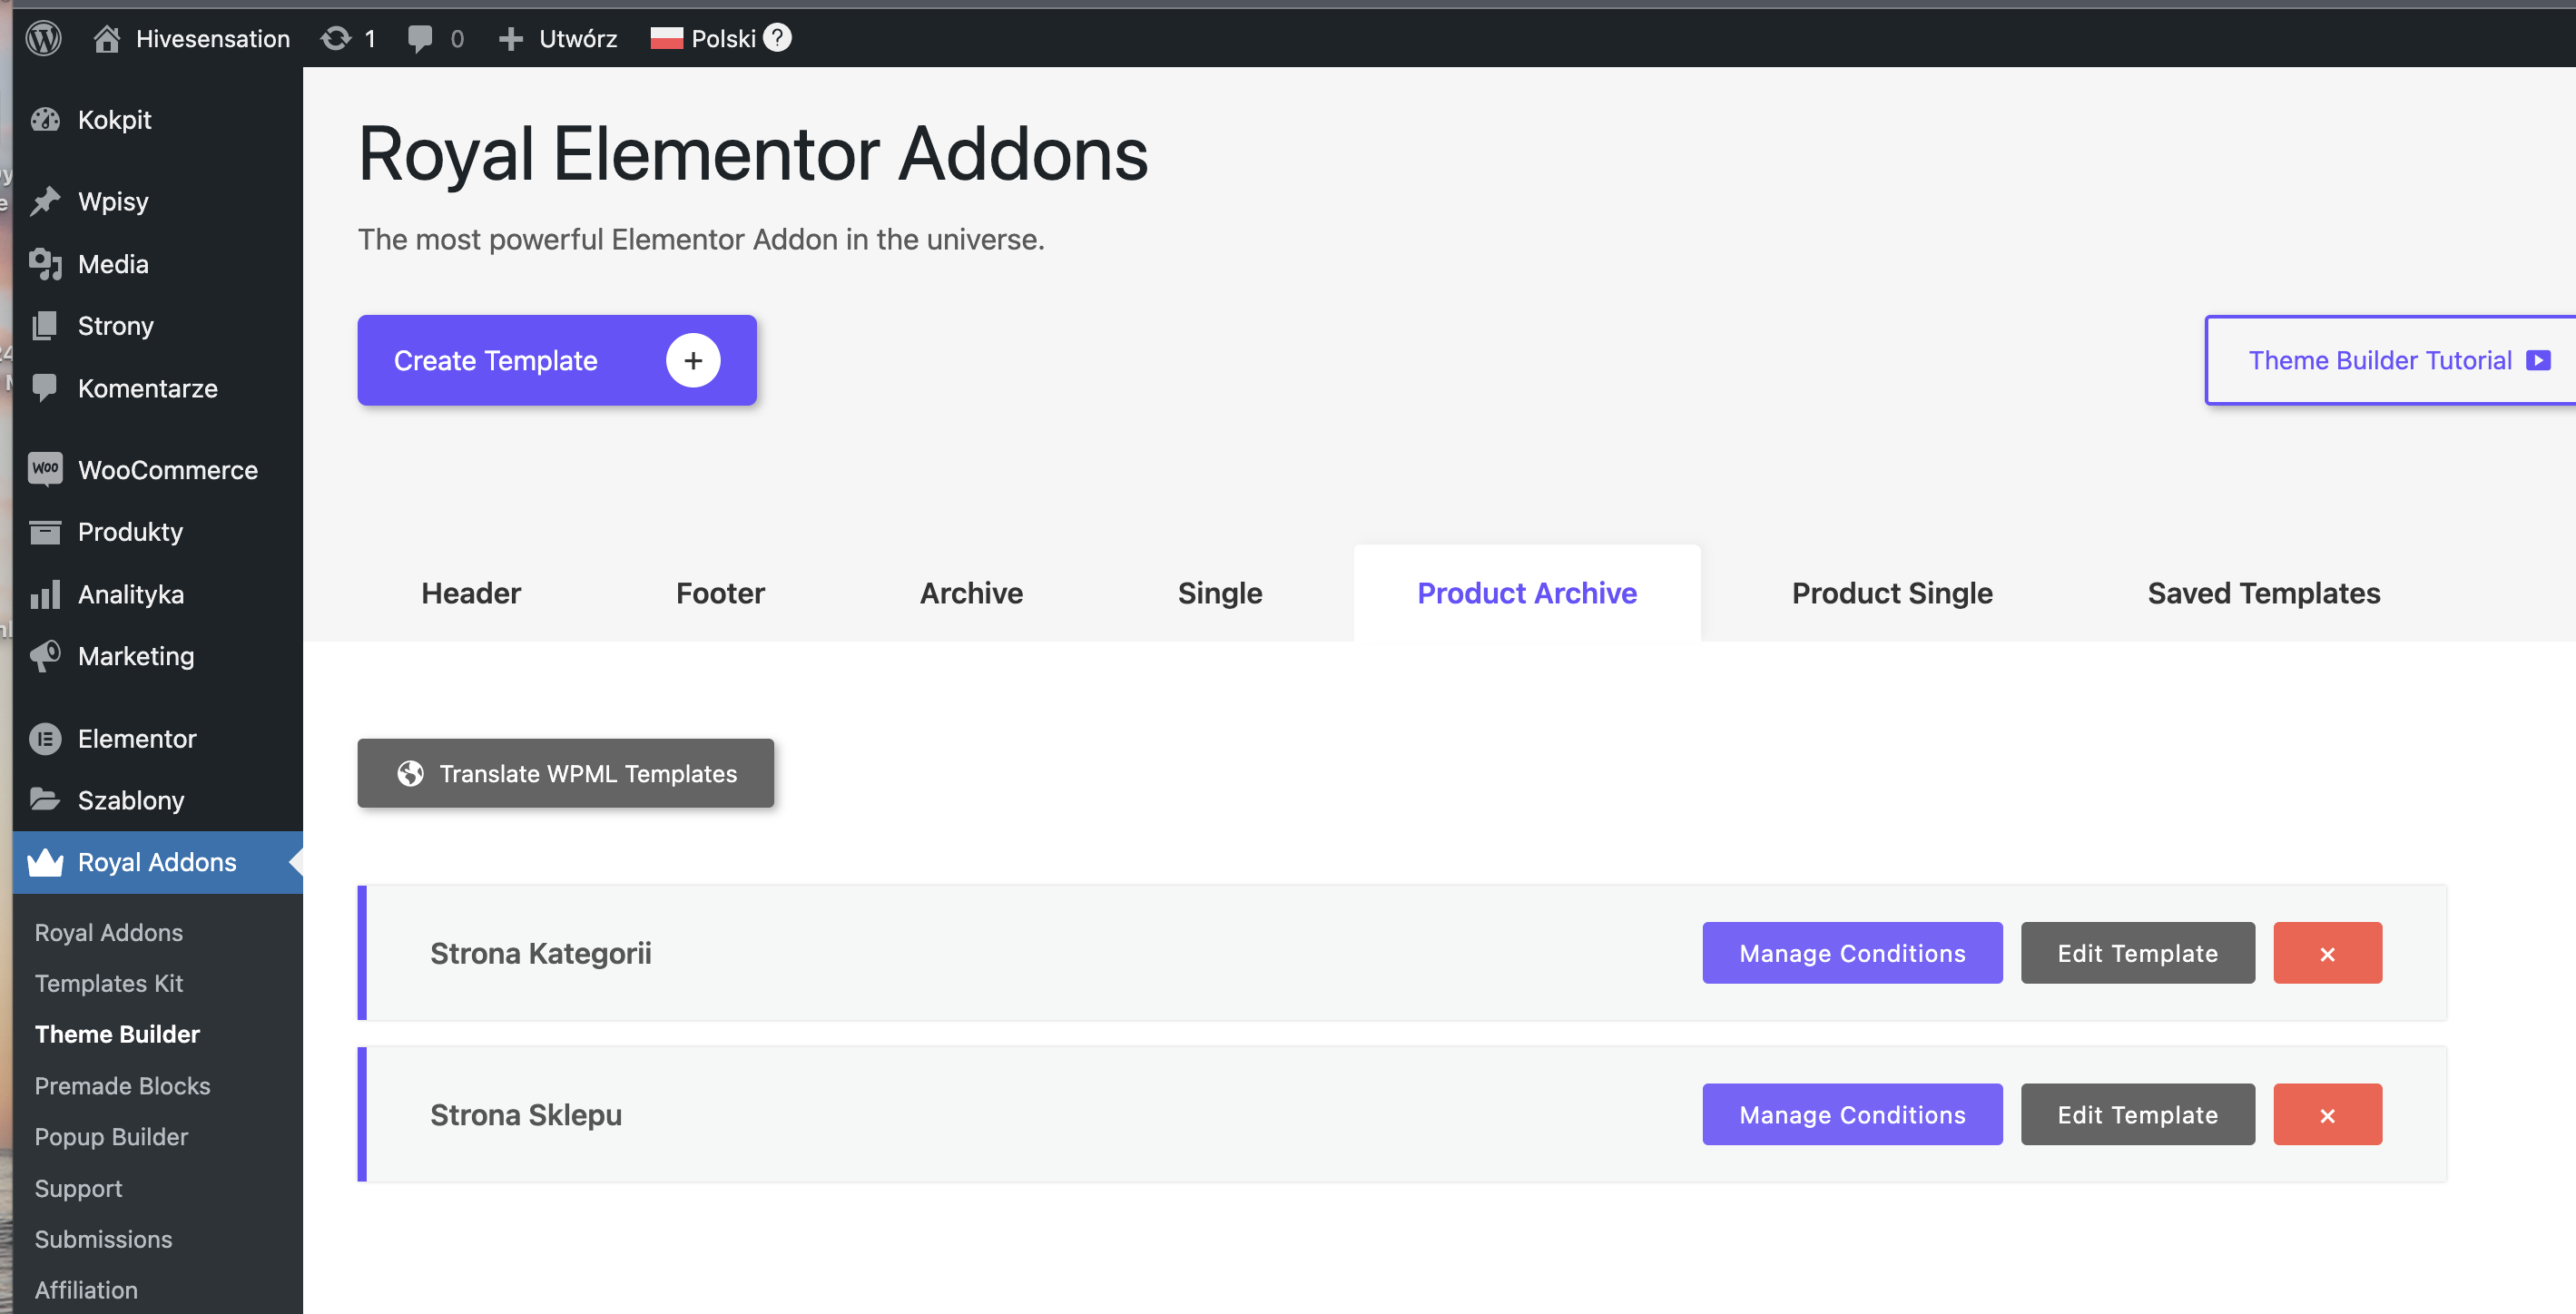Screen dimensions: 2576x1314
Task: Open Affiliation submenu item
Action: pos(86,1291)
